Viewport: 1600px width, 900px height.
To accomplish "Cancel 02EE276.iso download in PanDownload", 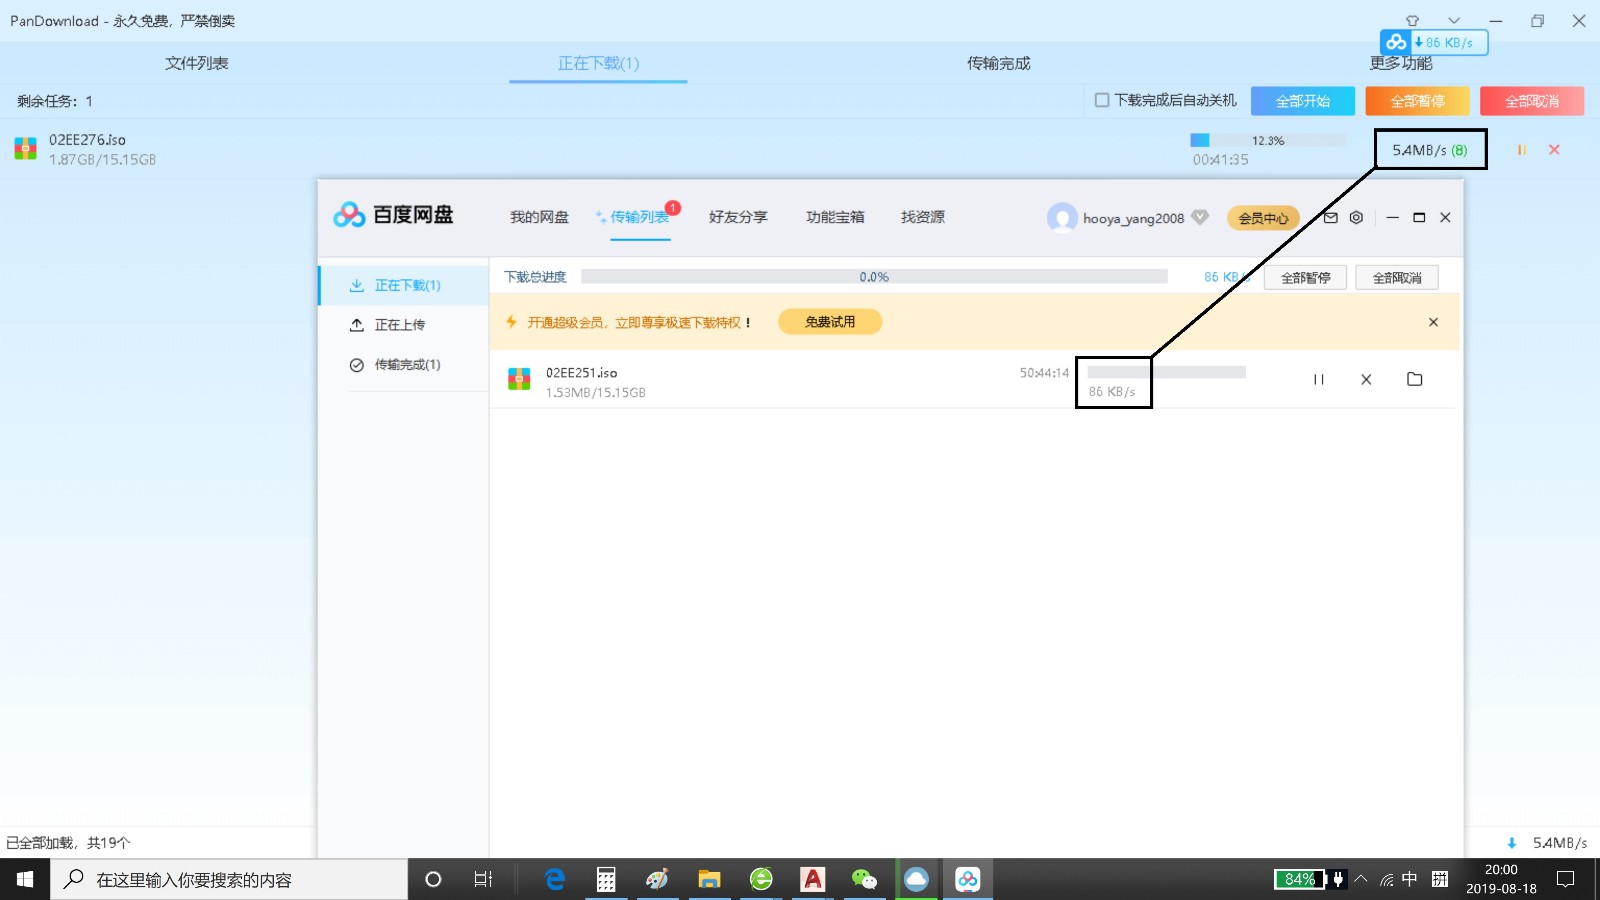I will pos(1554,150).
